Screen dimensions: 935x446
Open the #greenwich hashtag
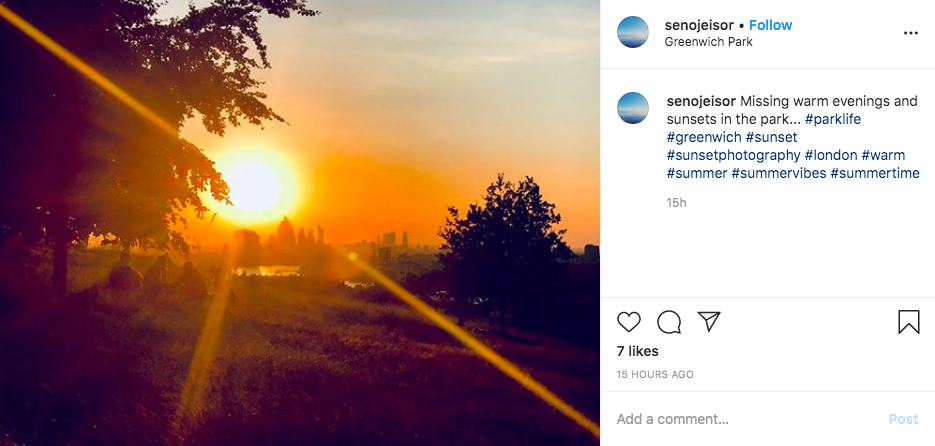[704, 137]
